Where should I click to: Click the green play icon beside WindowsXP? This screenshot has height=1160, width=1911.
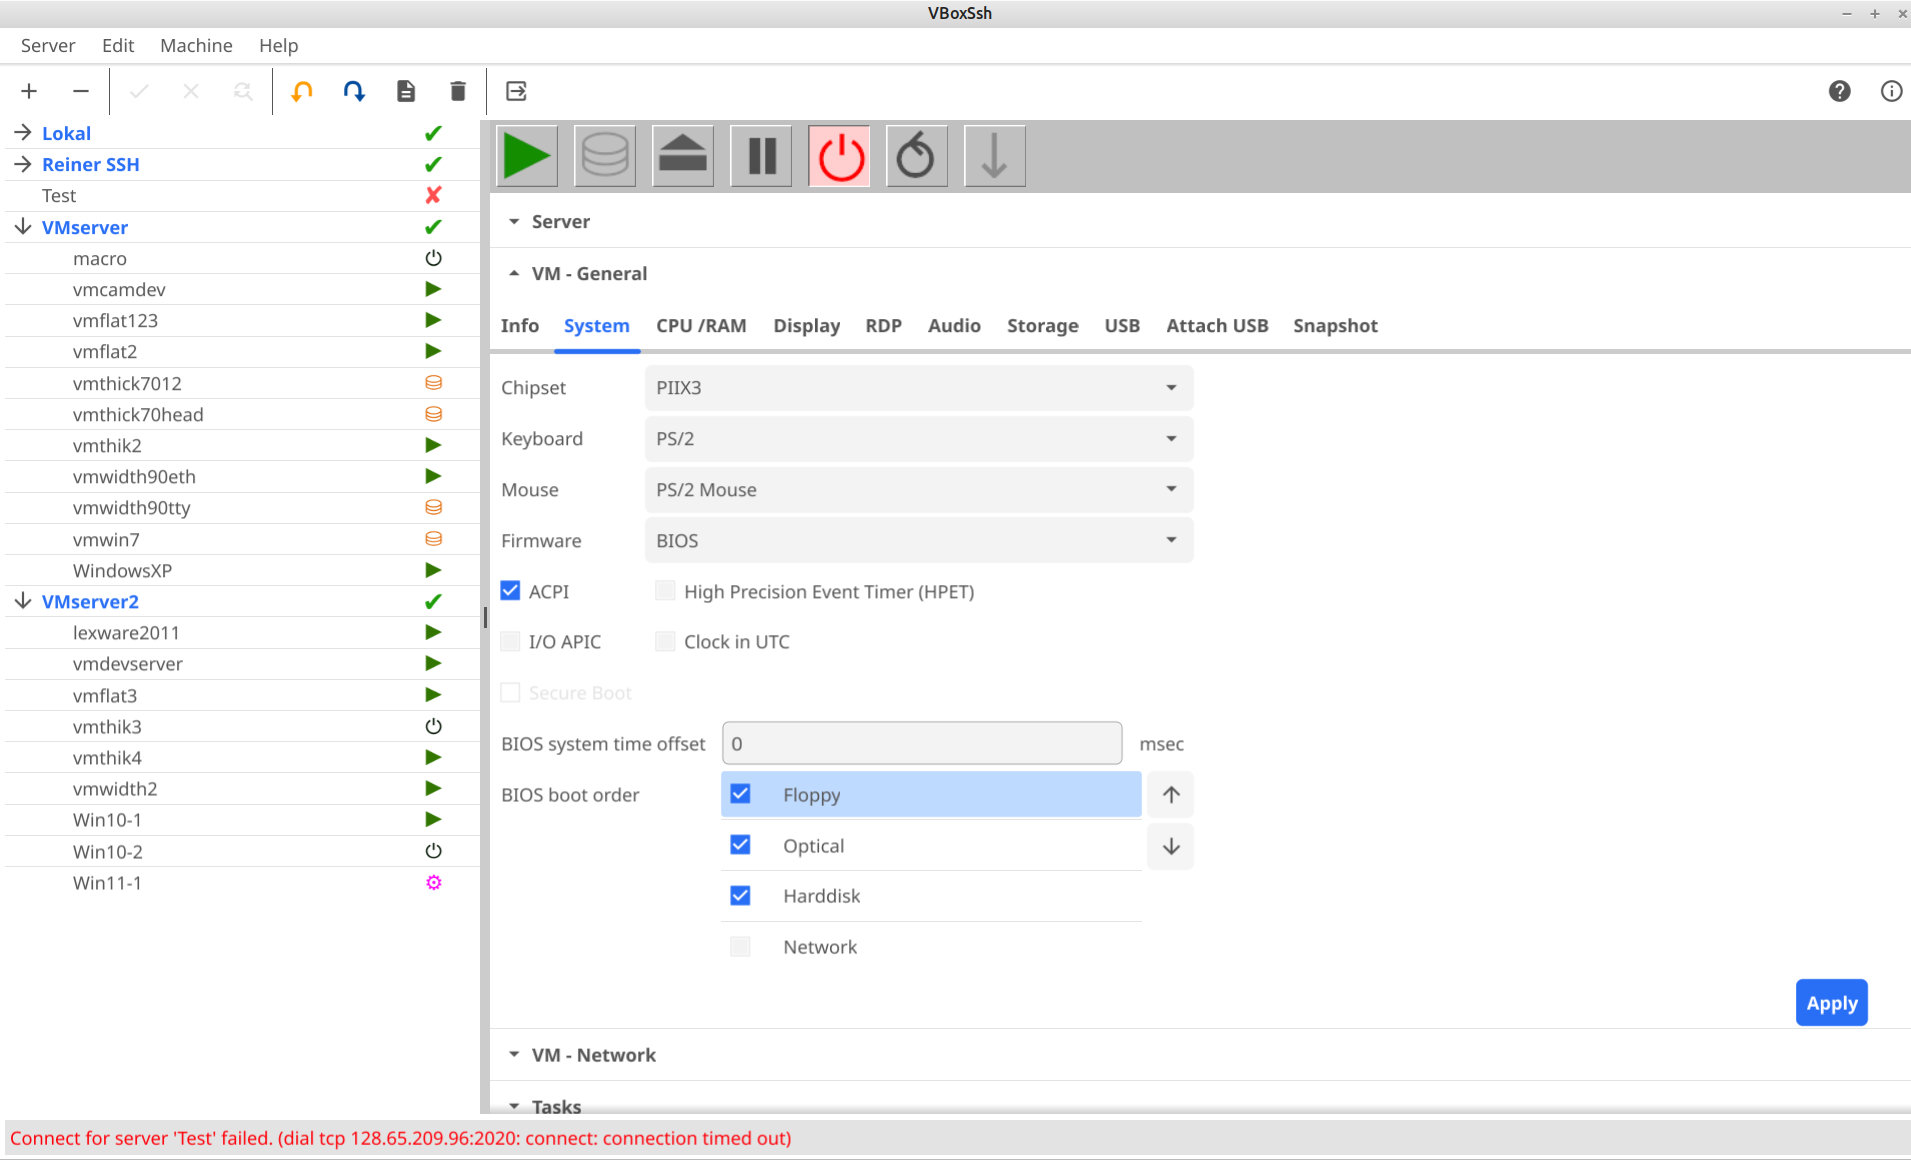(x=433, y=570)
